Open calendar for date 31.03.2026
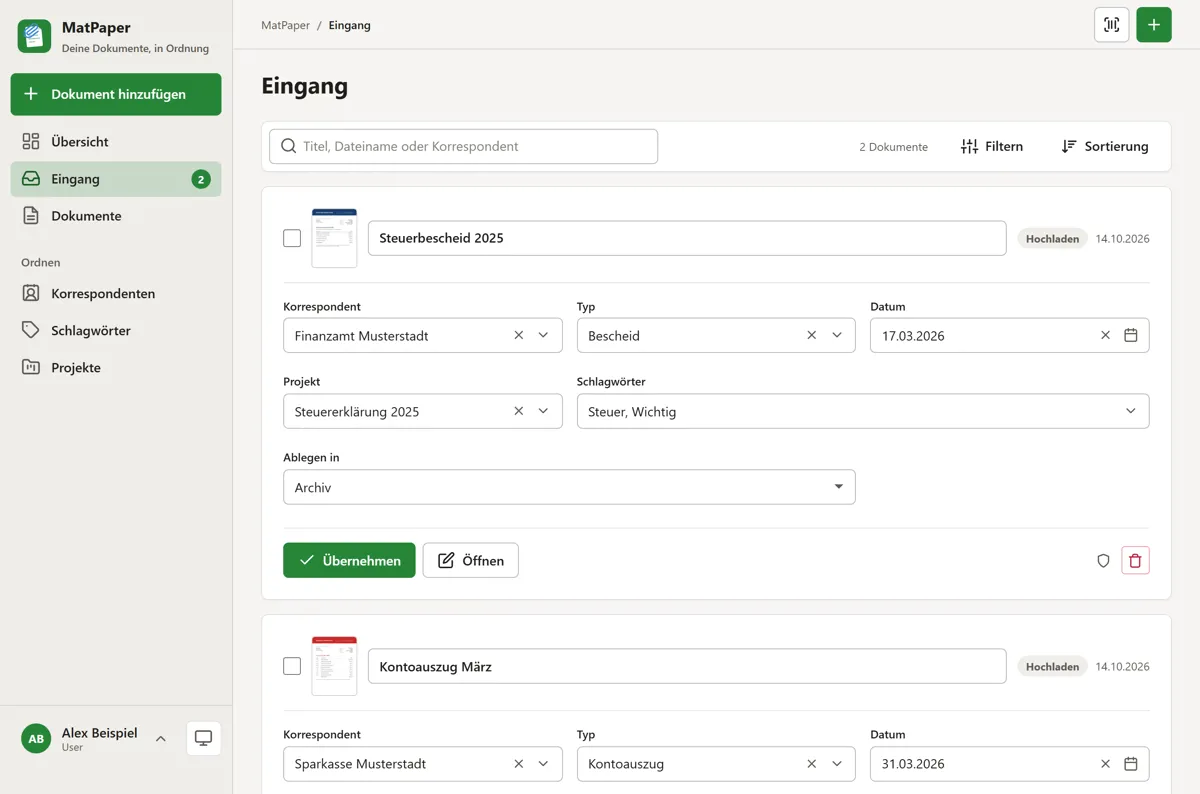This screenshot has height=794, width=1200. click(x=1131, y=763)
